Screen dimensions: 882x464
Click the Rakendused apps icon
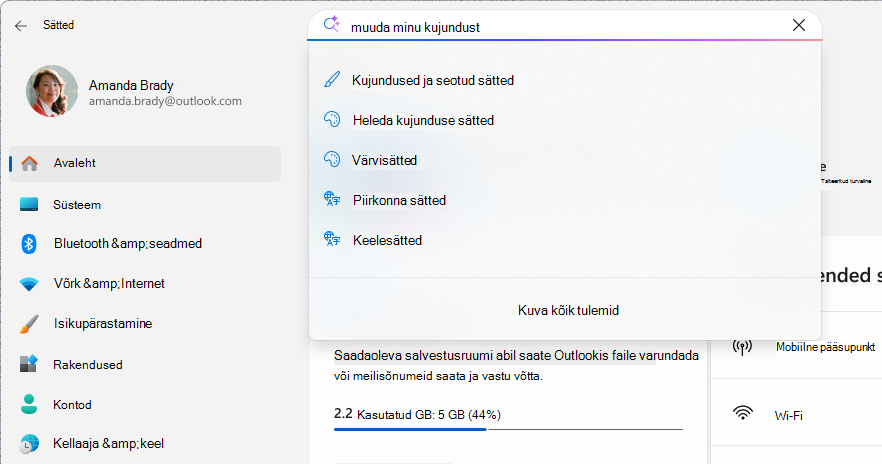coord(29,364)
